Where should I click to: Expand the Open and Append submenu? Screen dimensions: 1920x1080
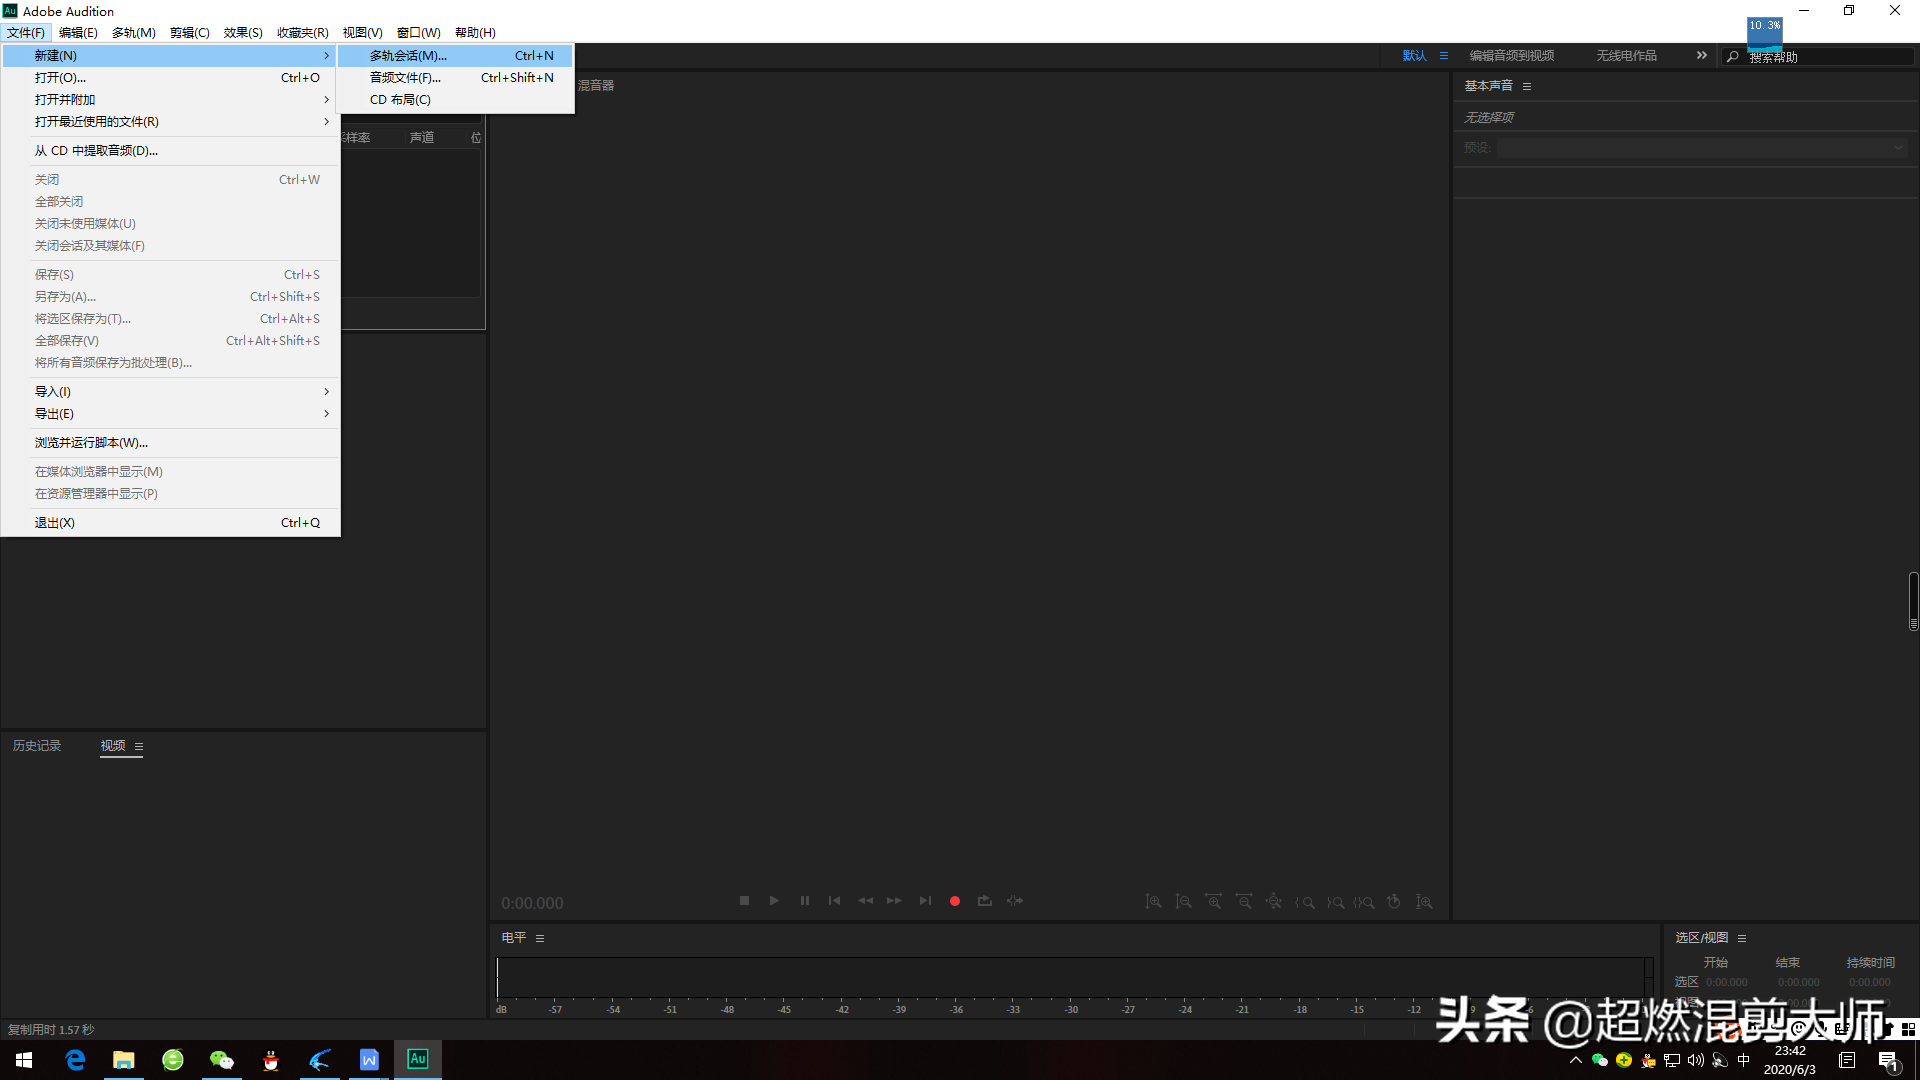326,100
